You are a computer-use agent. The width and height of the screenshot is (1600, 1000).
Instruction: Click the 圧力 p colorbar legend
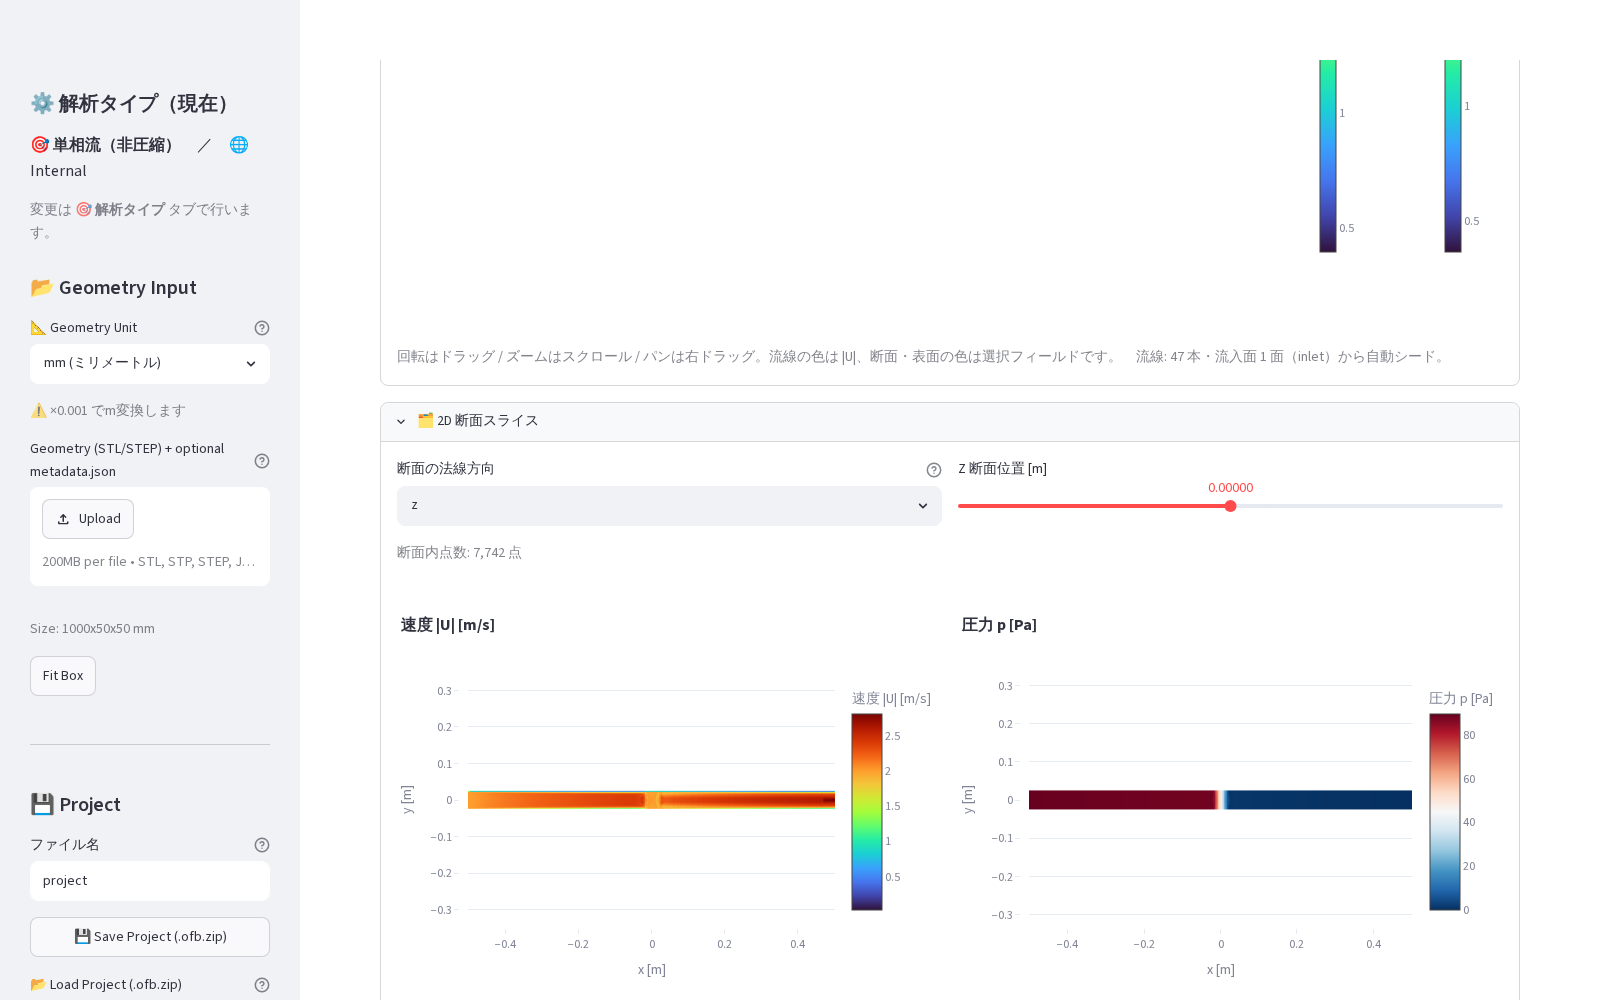click(x=1445, y=812)
